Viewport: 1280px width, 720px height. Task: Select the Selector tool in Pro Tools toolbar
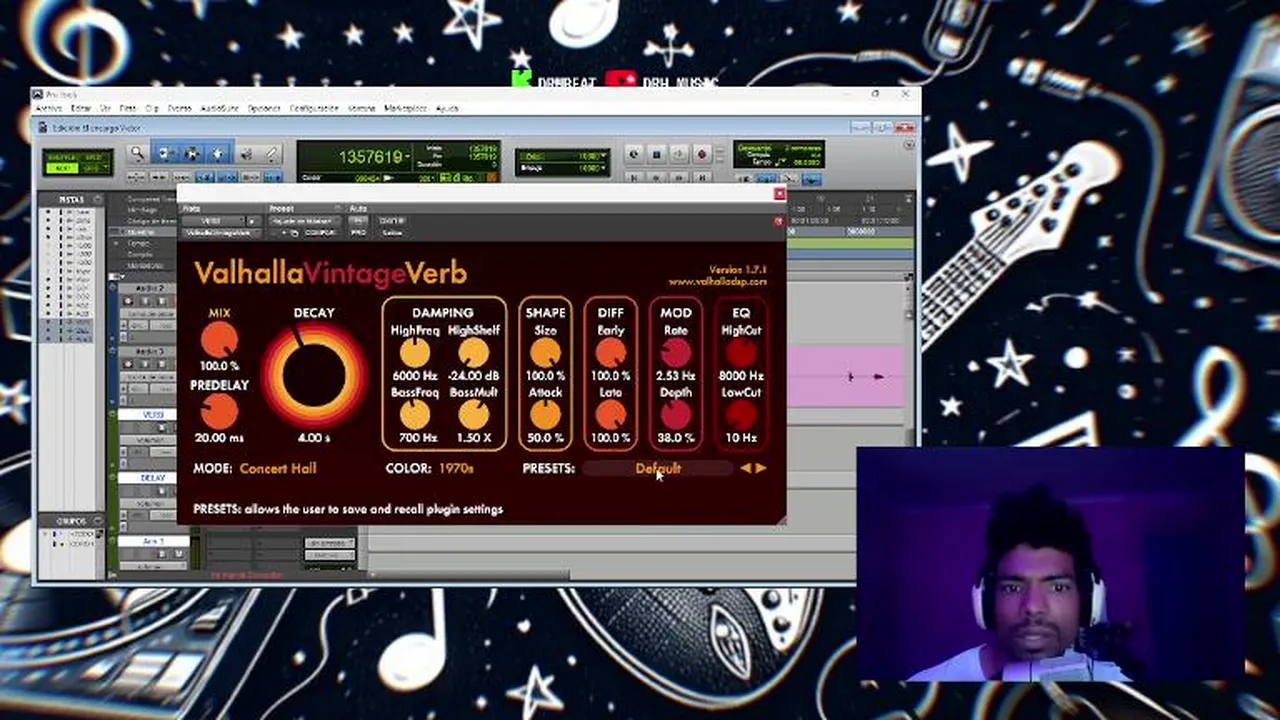pyautogui.click(x=191, y=153)
